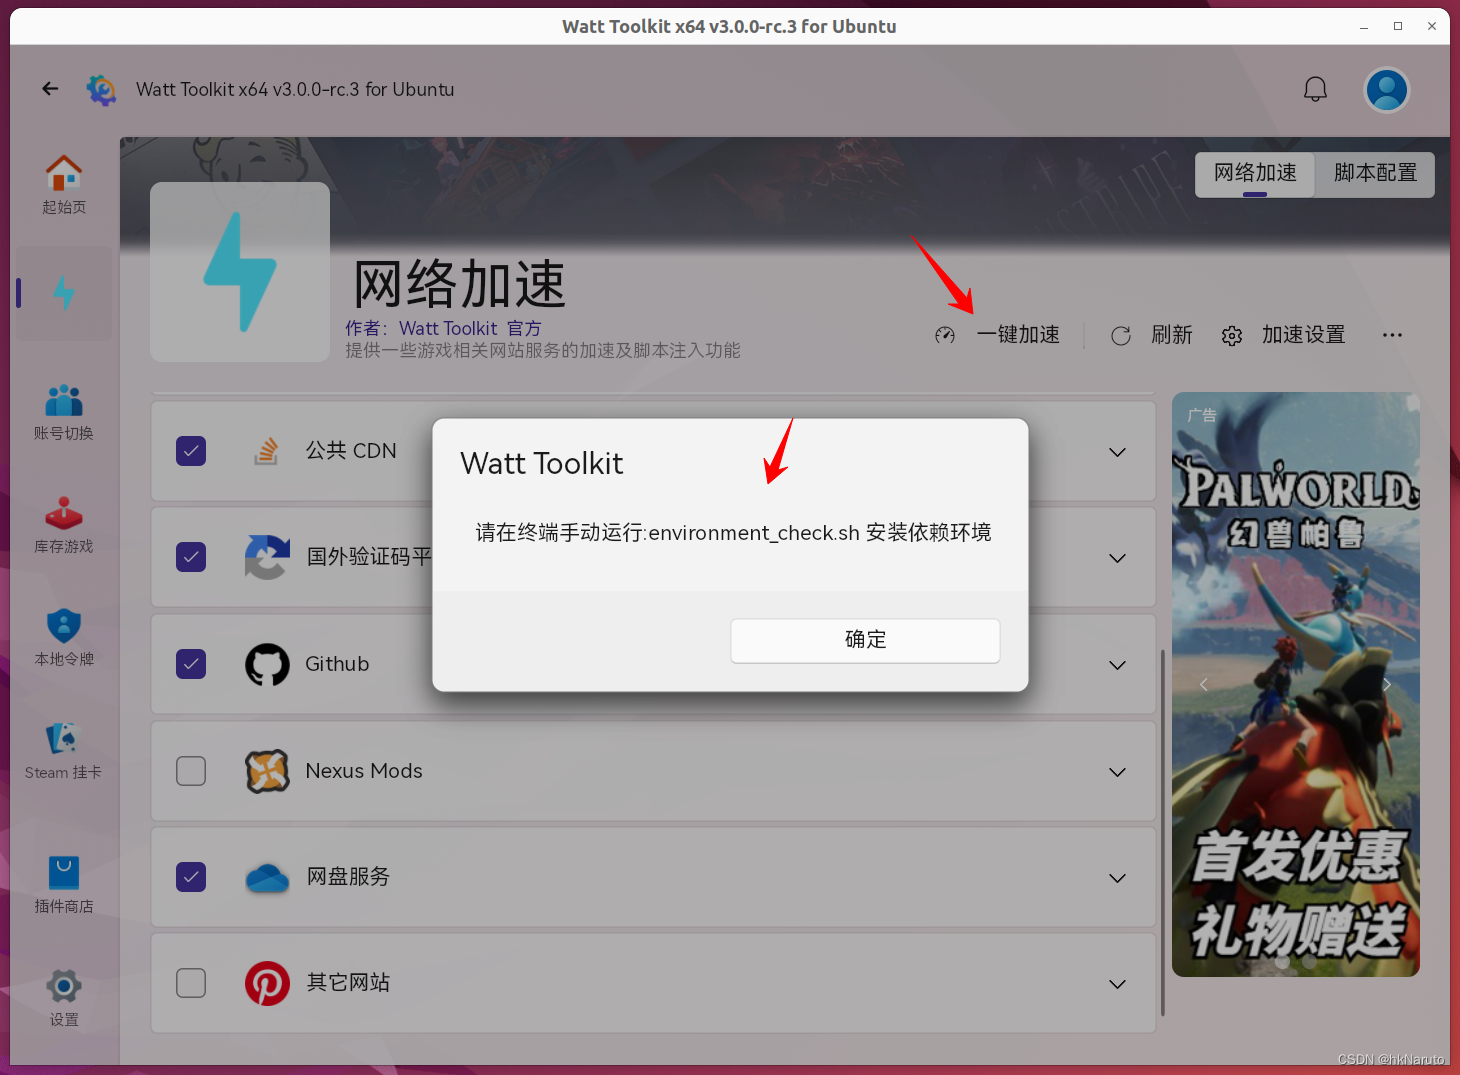Select the 网盘服务 row label
Viewport: 1460px width, 1075px height.
(x=348, y=877)
